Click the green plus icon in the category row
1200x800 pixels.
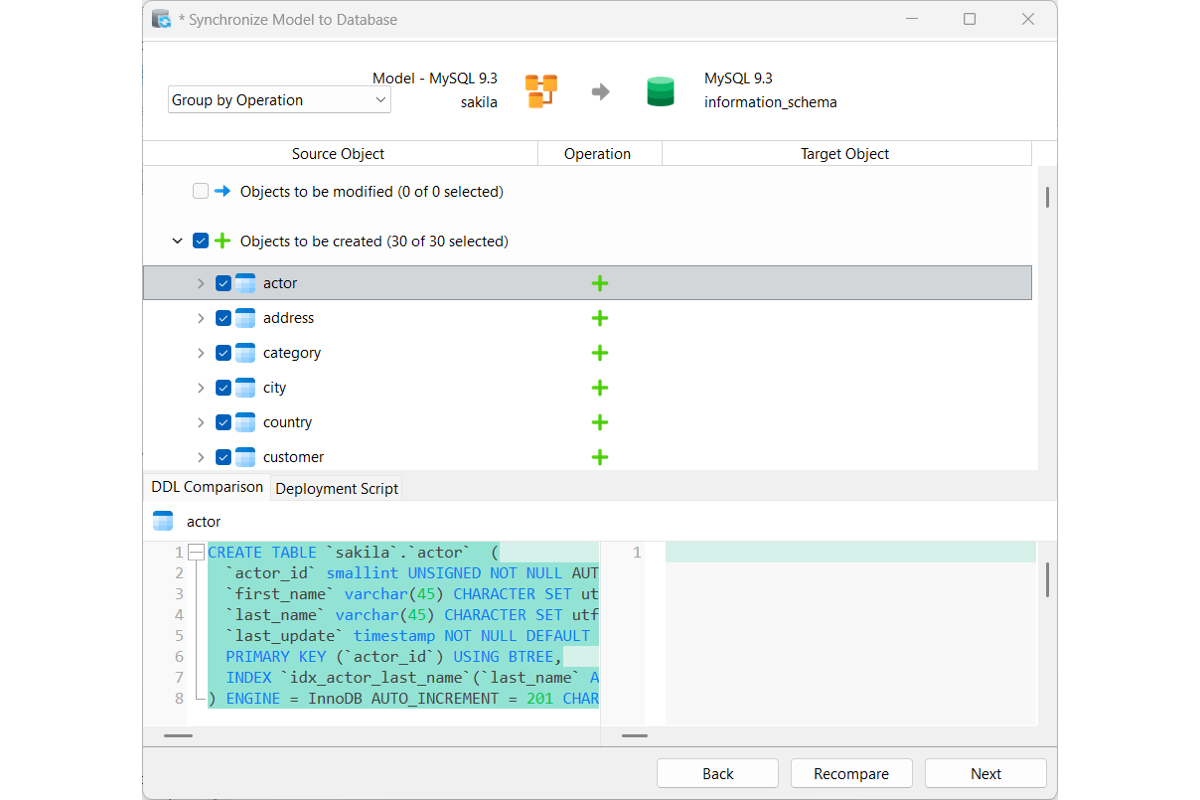(600, 353)
